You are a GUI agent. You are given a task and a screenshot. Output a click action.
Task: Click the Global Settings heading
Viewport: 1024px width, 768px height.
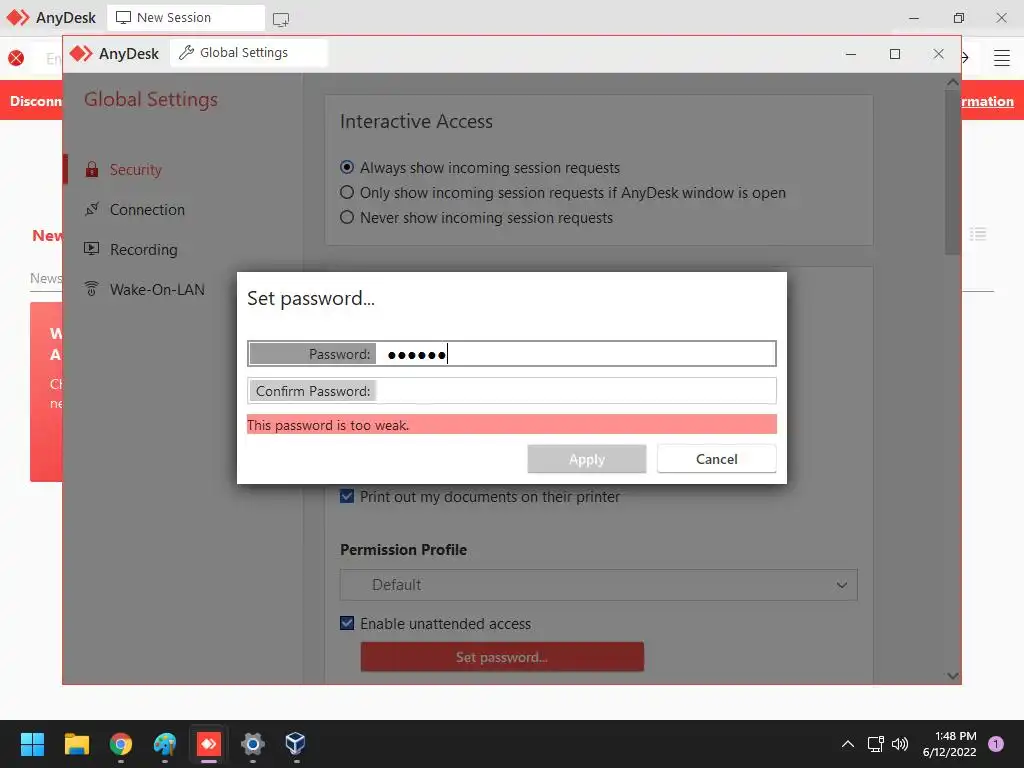pyautogui.click(x=151, y=99)
